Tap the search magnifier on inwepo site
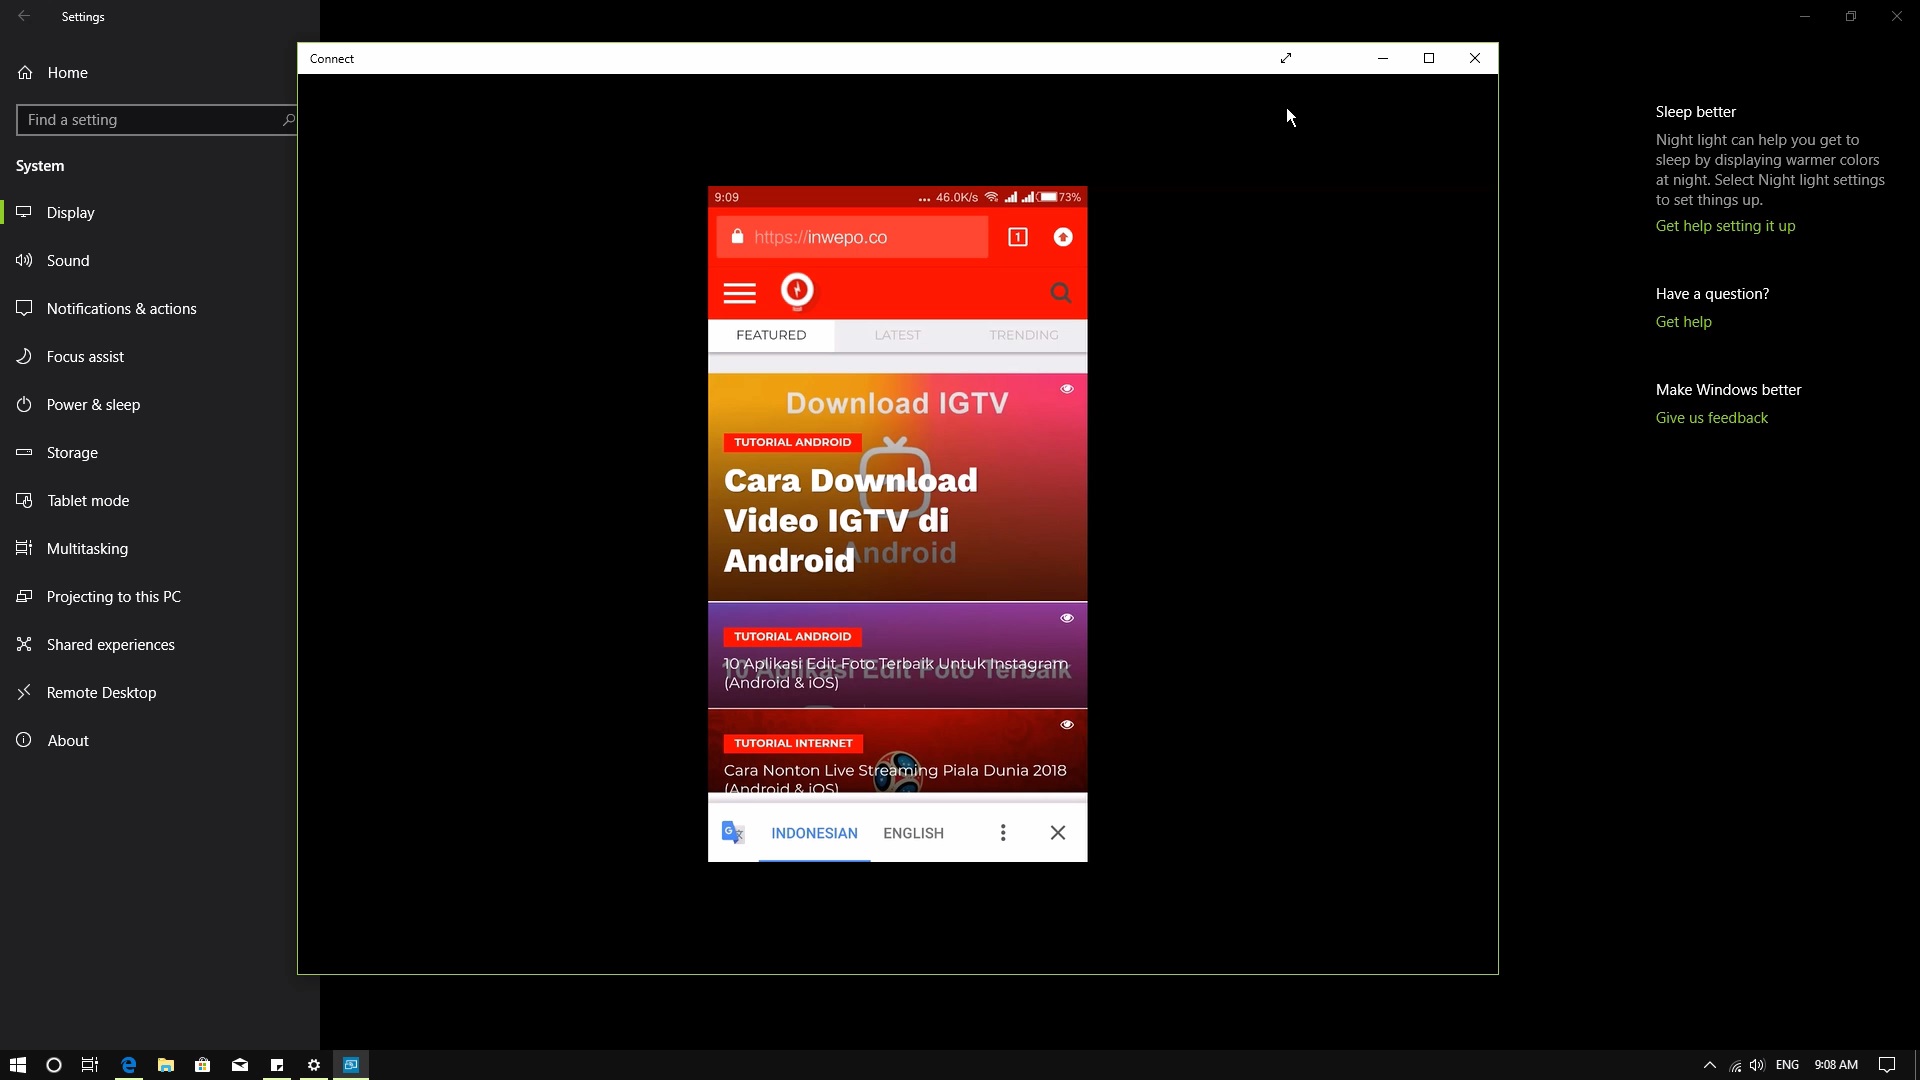The width and height of the screenshot is (1920, 1080). click(1060, 293)
